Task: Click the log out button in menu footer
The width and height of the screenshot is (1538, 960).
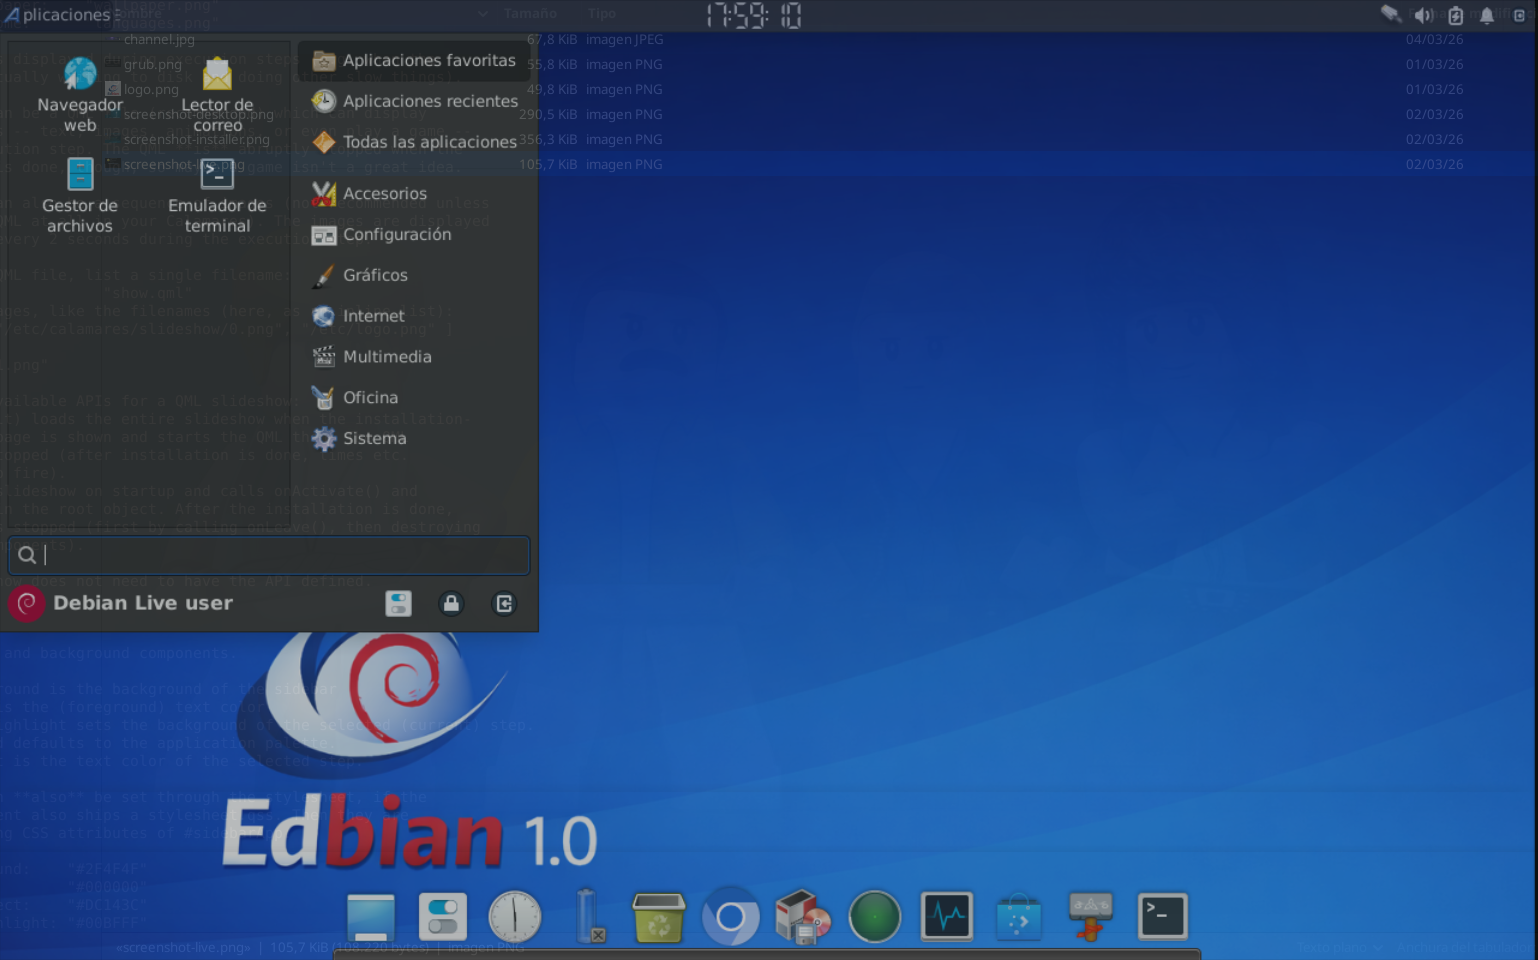Action: [x=504, y=603]
